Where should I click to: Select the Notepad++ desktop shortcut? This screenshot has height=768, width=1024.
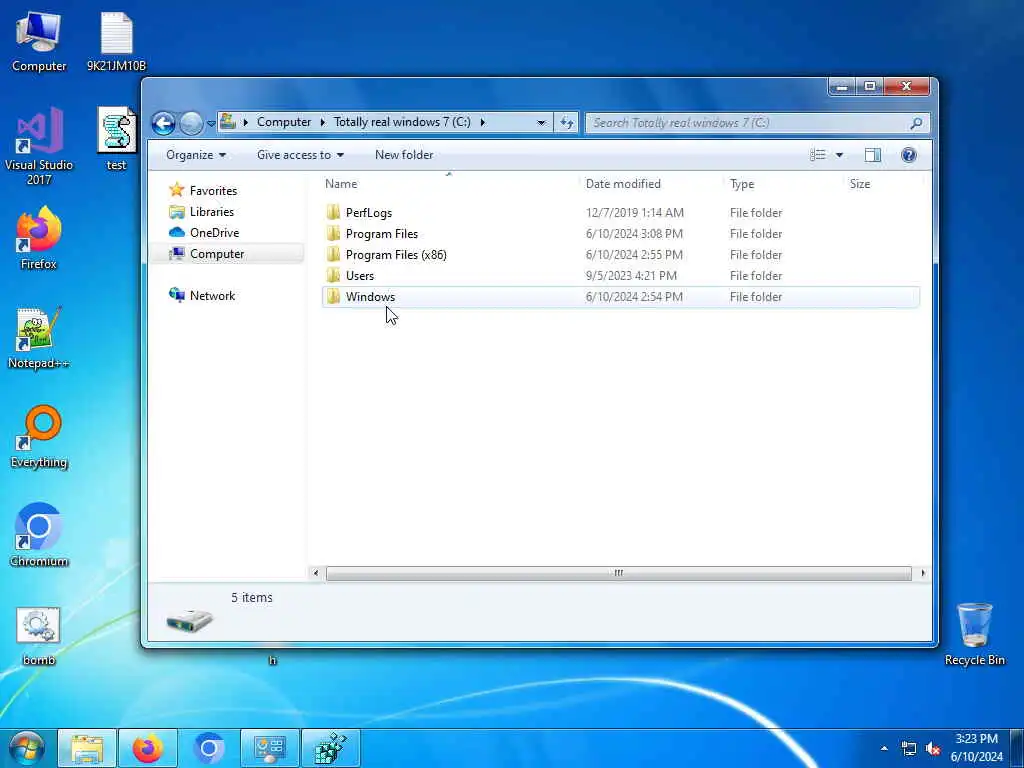pyautogui.click(x=39, y=337)
